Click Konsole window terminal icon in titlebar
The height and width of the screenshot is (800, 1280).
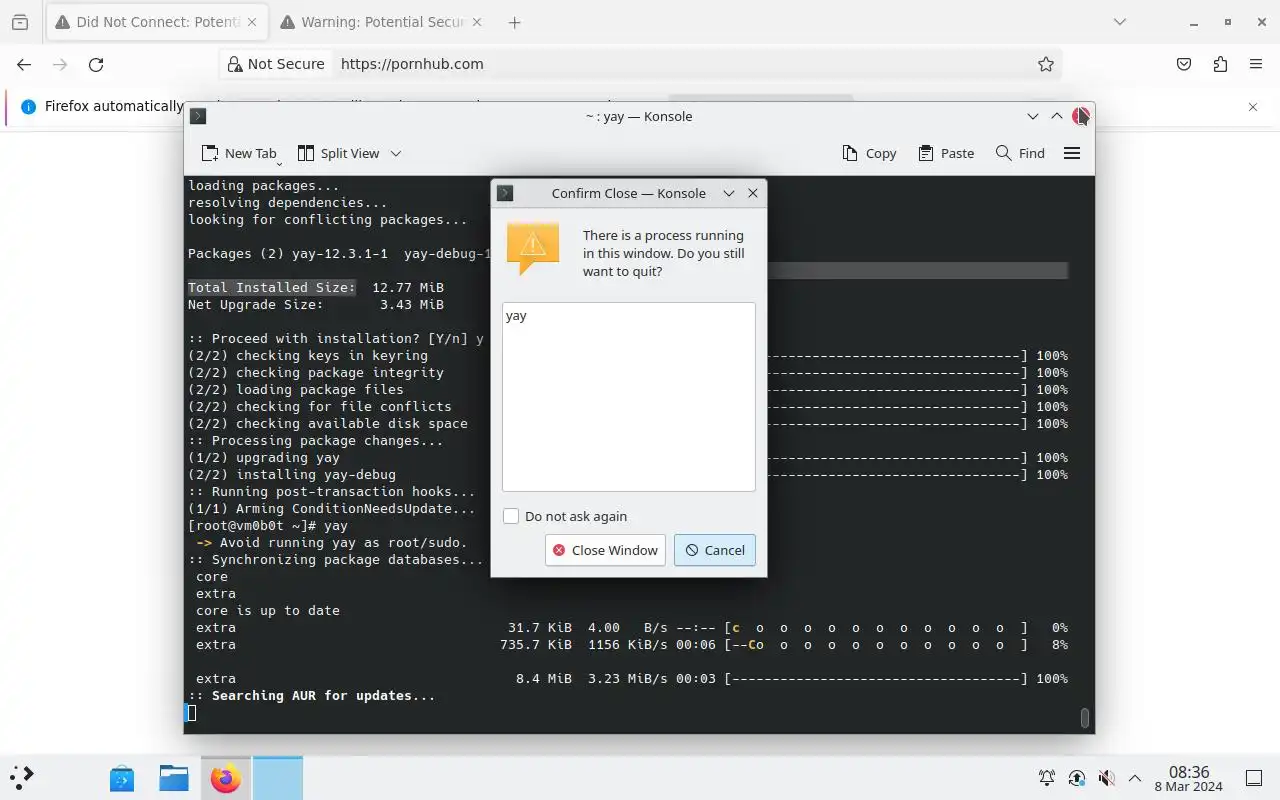[x=198, y=116]
